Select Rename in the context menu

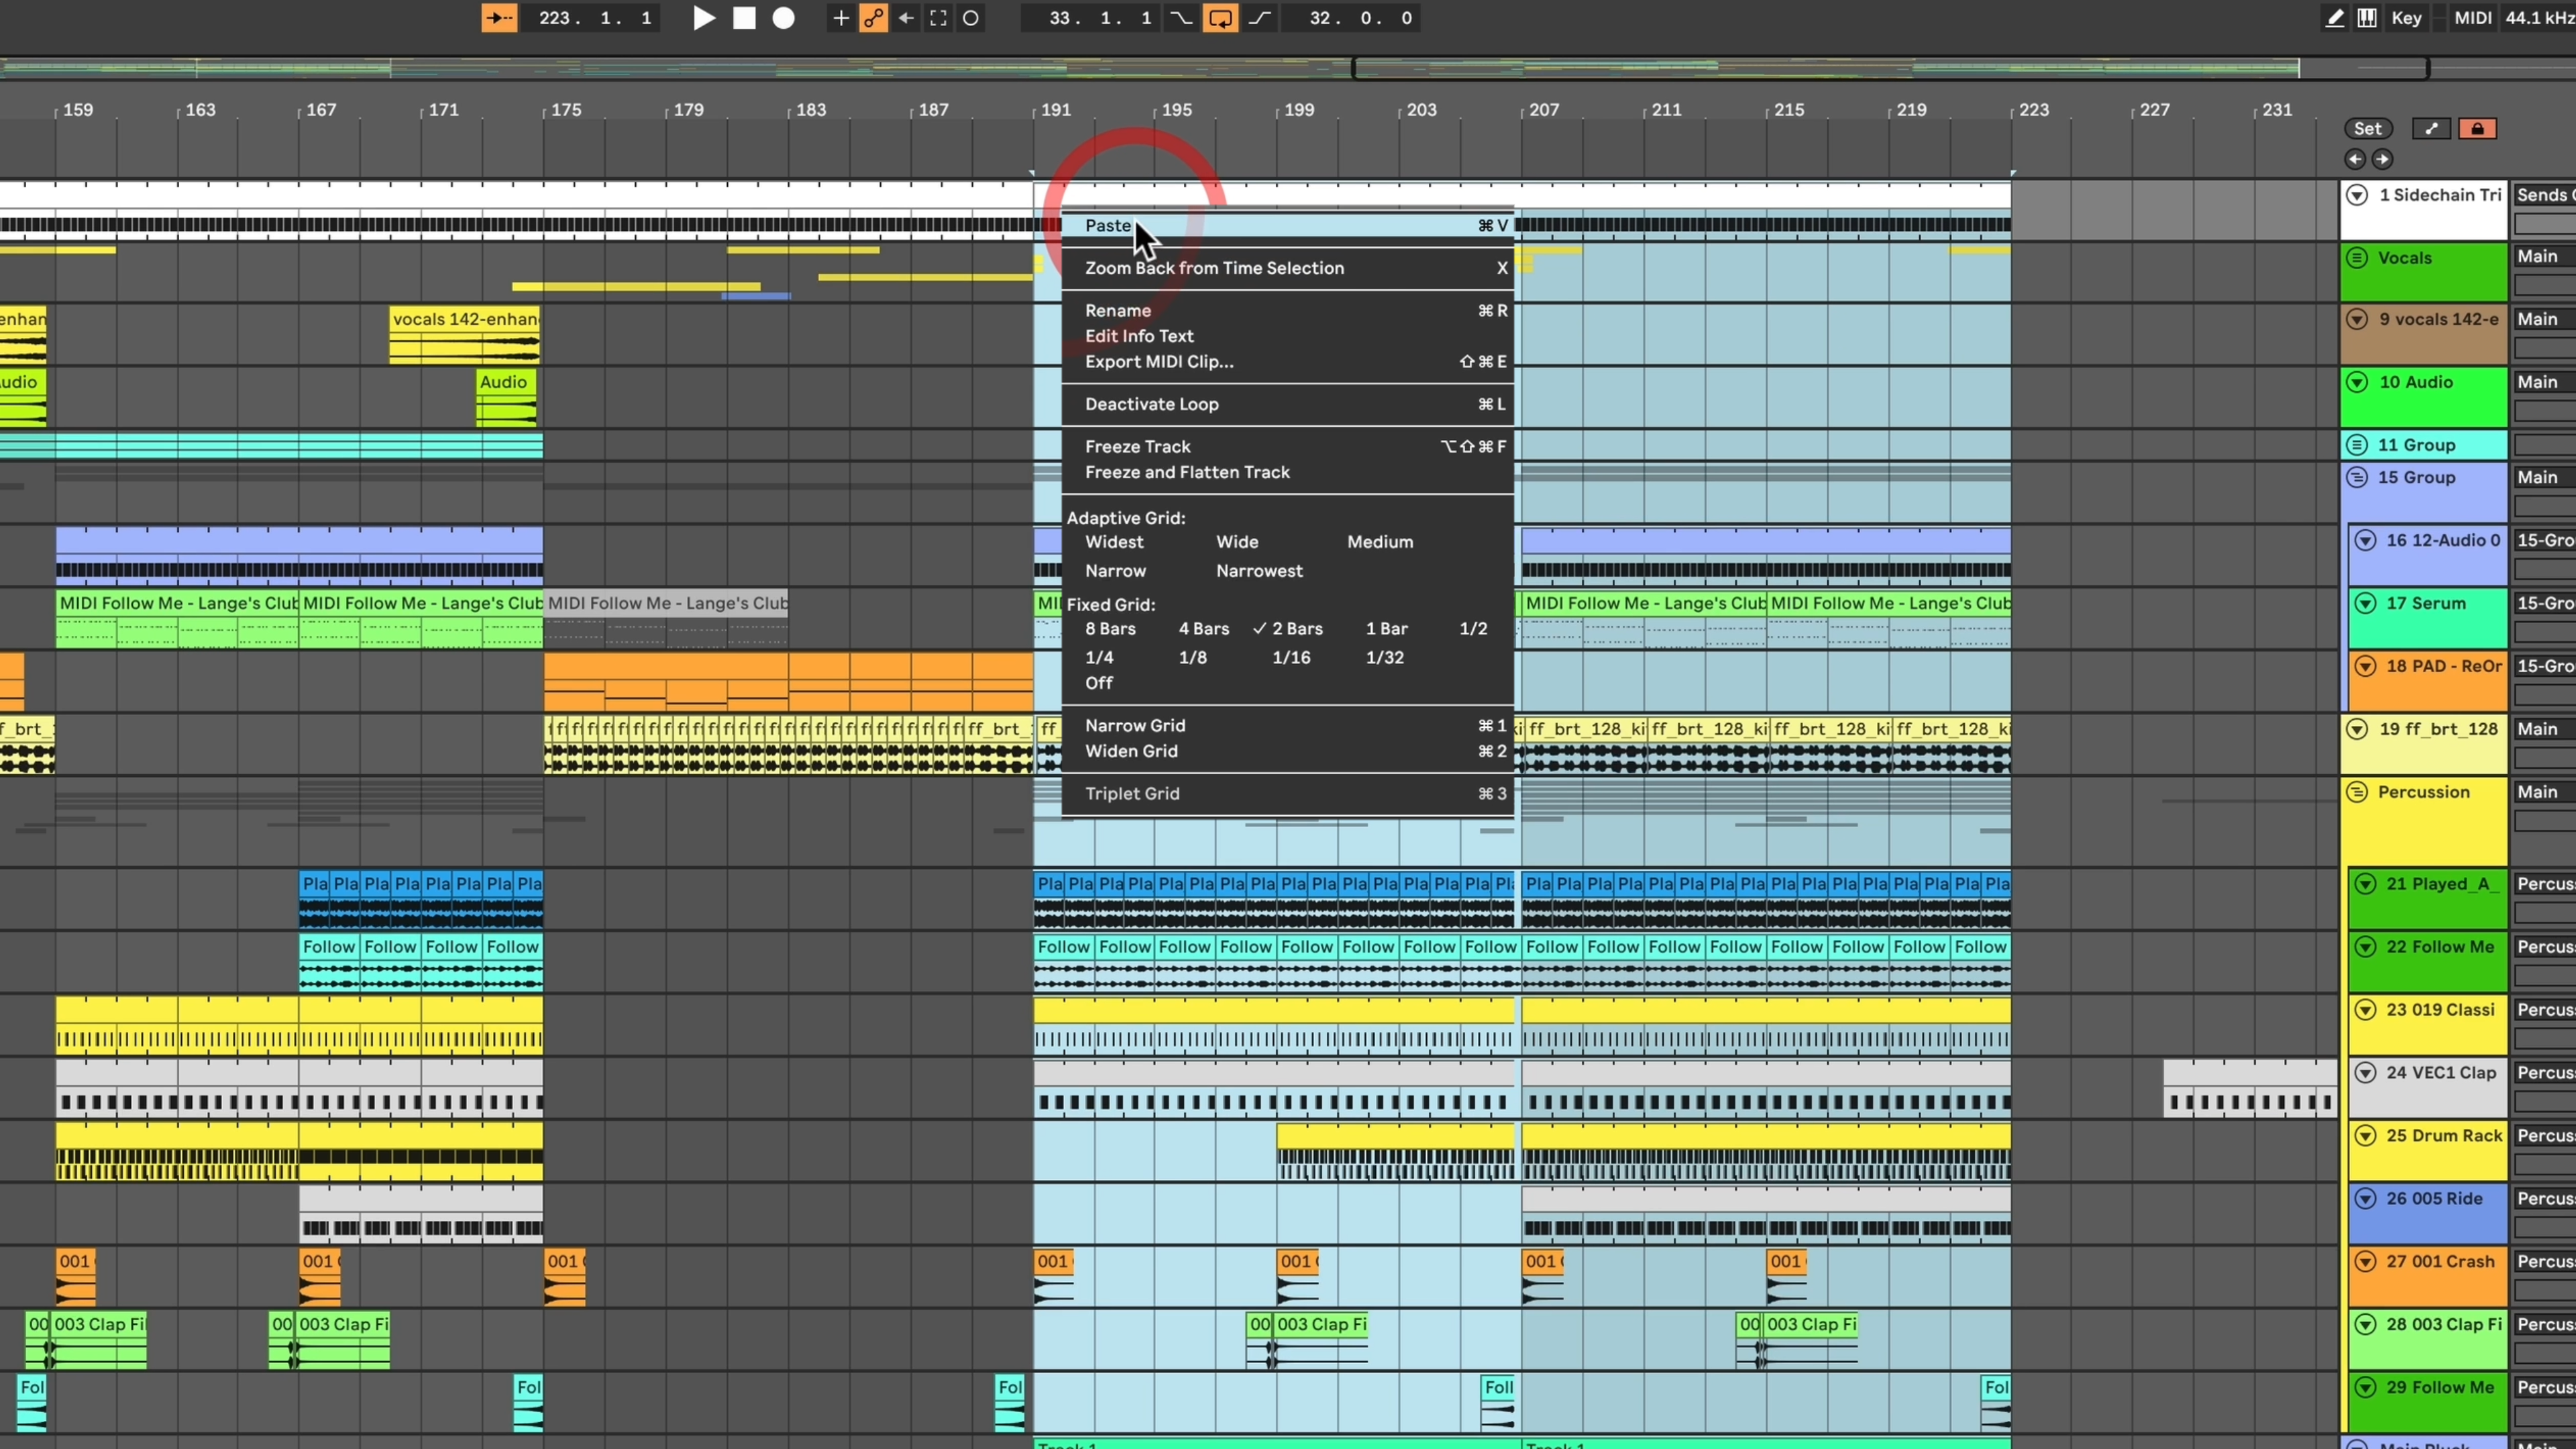coord(1288,311)
